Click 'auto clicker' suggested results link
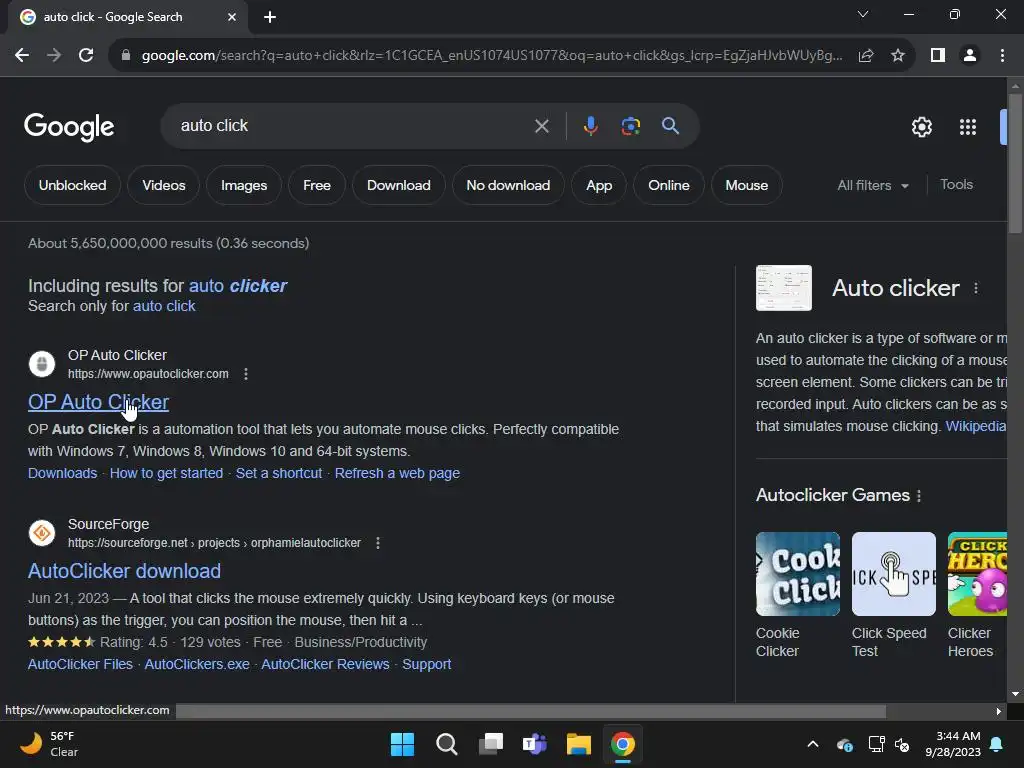 238,286
